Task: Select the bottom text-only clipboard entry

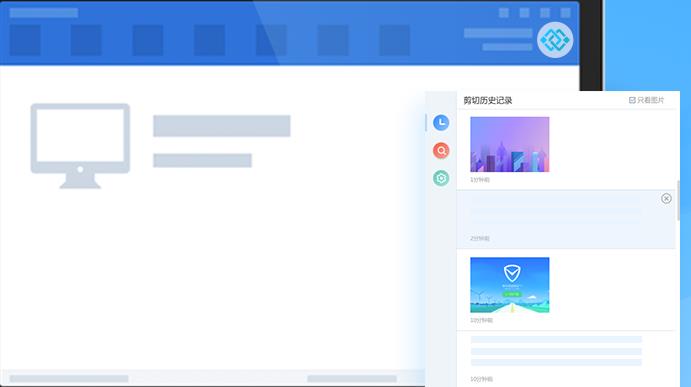Action: (566, 359)
